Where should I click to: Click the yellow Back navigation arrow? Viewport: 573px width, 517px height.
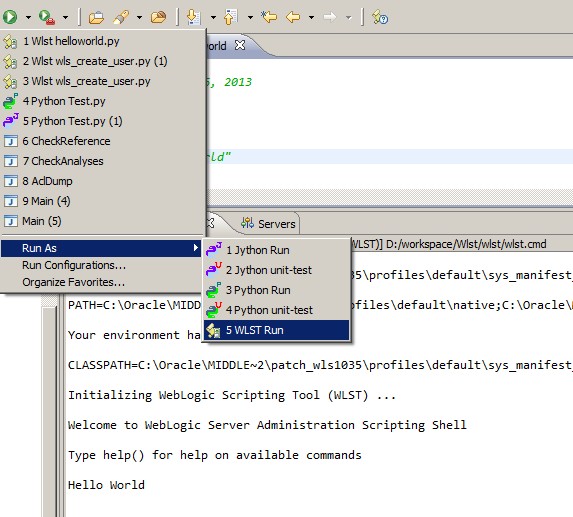click(x=293, y=17)
